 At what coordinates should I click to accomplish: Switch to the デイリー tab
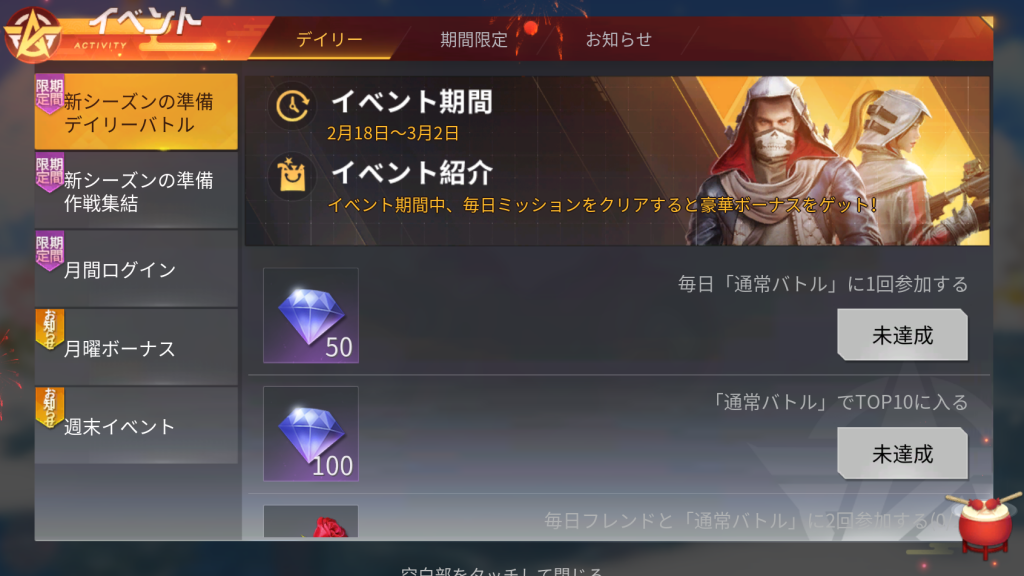tap(329, 40)
